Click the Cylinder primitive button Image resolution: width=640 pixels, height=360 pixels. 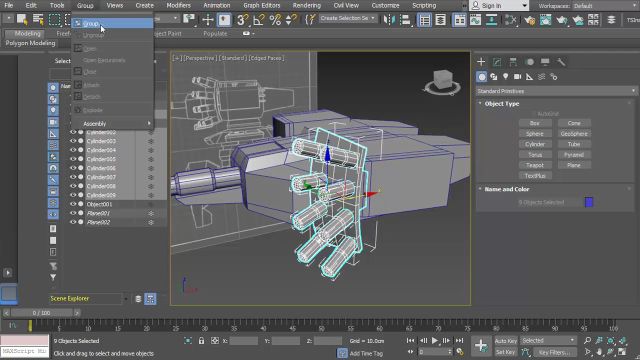tap(535, 144)
